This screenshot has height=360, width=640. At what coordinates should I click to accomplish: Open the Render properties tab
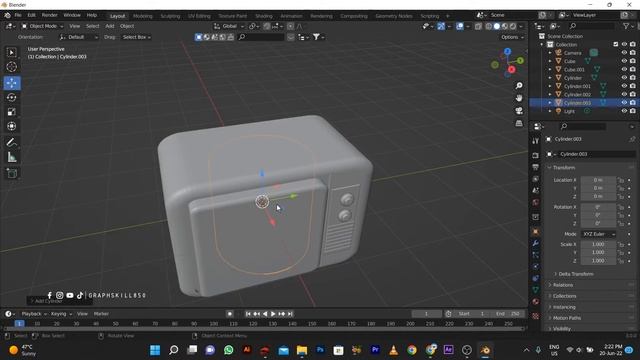click(x=536, y=156)
